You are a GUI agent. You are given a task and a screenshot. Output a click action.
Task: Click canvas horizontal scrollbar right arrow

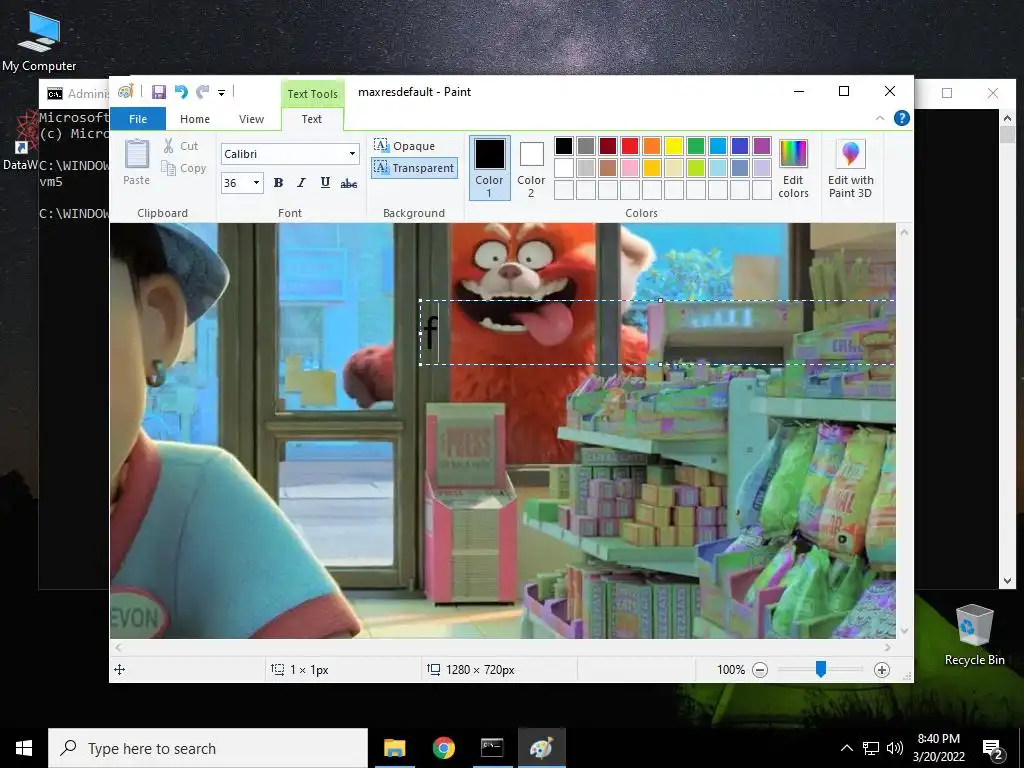(888, 647)
